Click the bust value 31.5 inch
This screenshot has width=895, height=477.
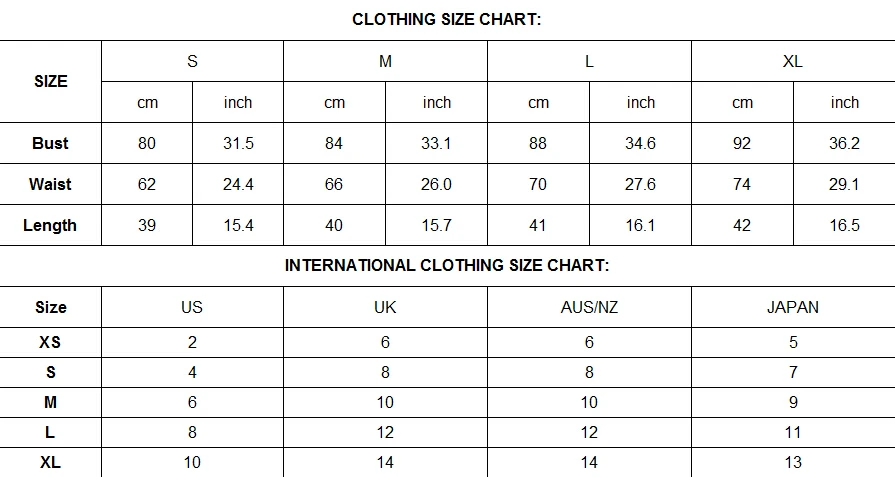(x=238, y=143)
